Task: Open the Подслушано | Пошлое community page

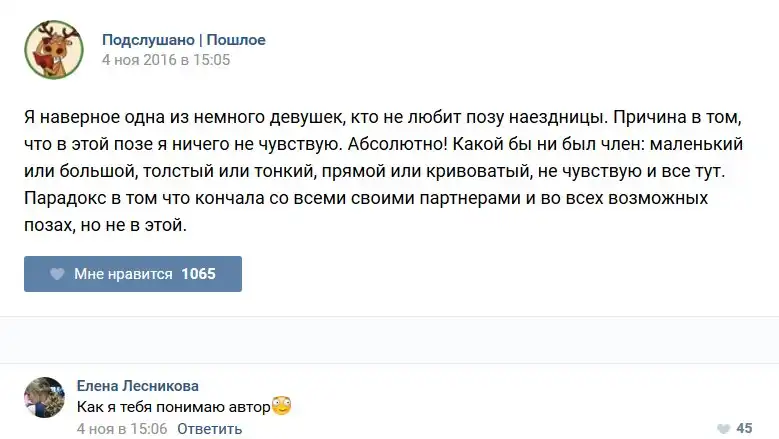Action: point(183,40)
